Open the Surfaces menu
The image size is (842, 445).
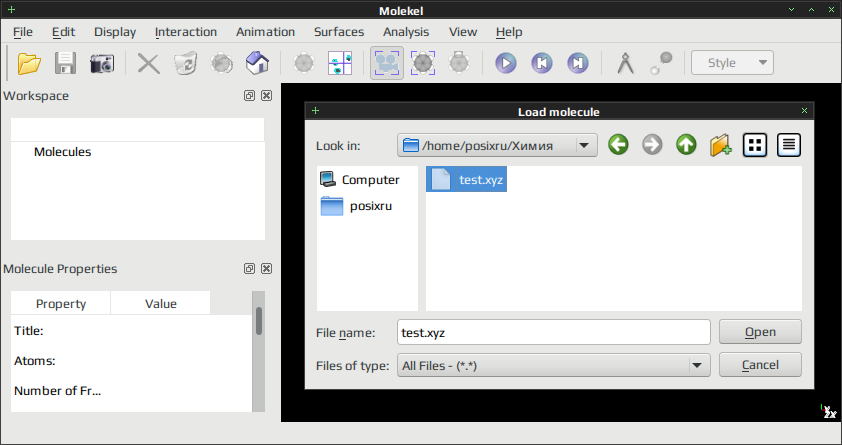tap(339, 32)
